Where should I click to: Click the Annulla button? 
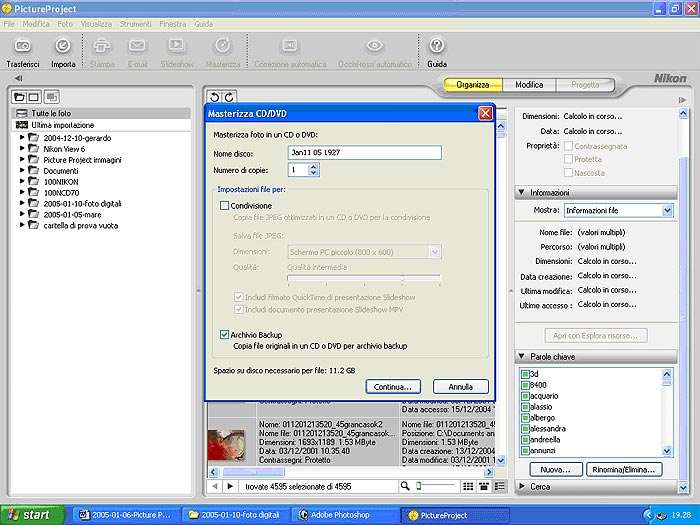click(x=461, y=387)
